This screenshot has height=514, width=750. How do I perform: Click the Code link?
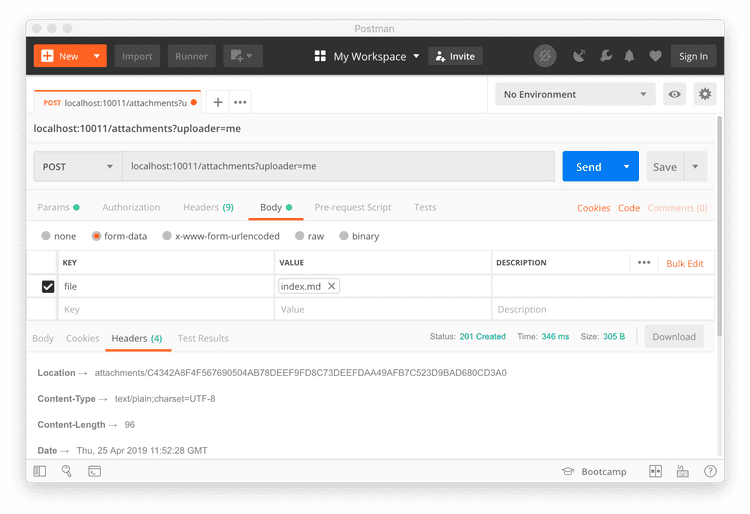click(629, 208)
